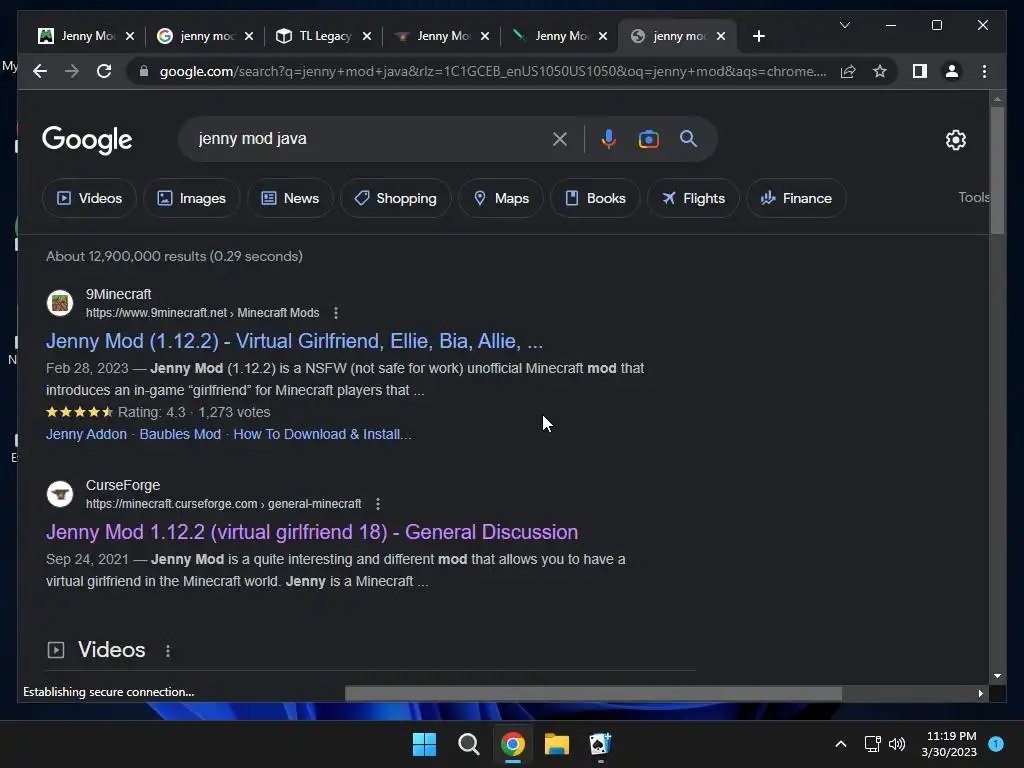1024x768 pixels.
Task: Open network status in system tray
Action: click(x=872, y=744)
